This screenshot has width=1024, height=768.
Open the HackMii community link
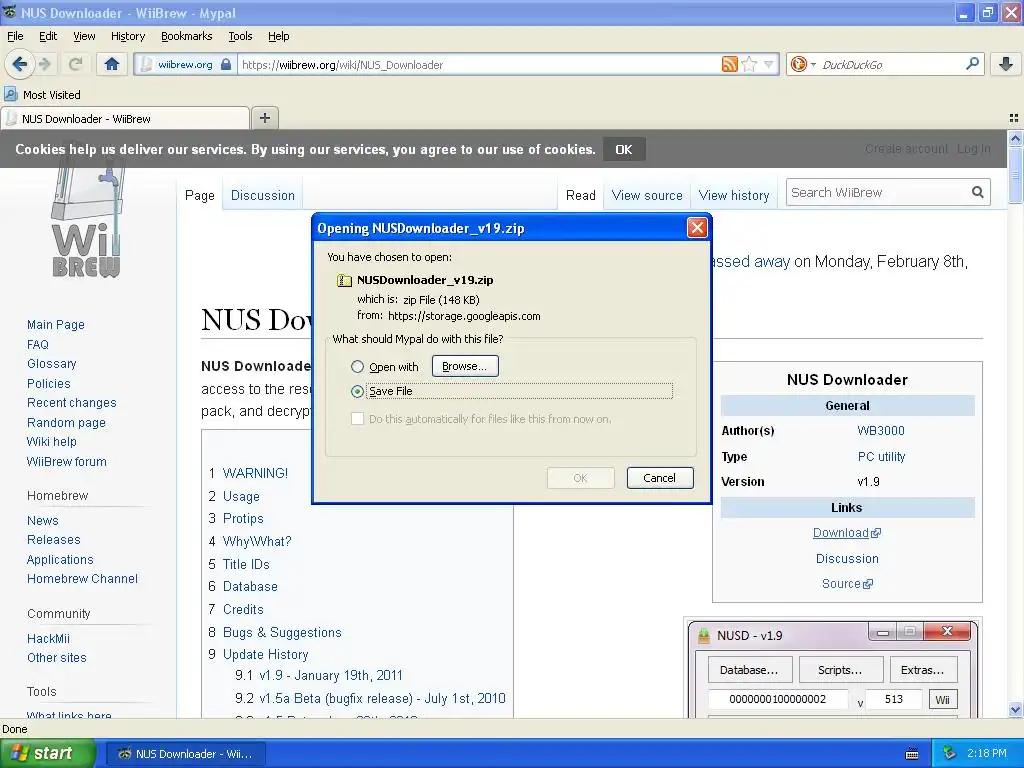48,639
